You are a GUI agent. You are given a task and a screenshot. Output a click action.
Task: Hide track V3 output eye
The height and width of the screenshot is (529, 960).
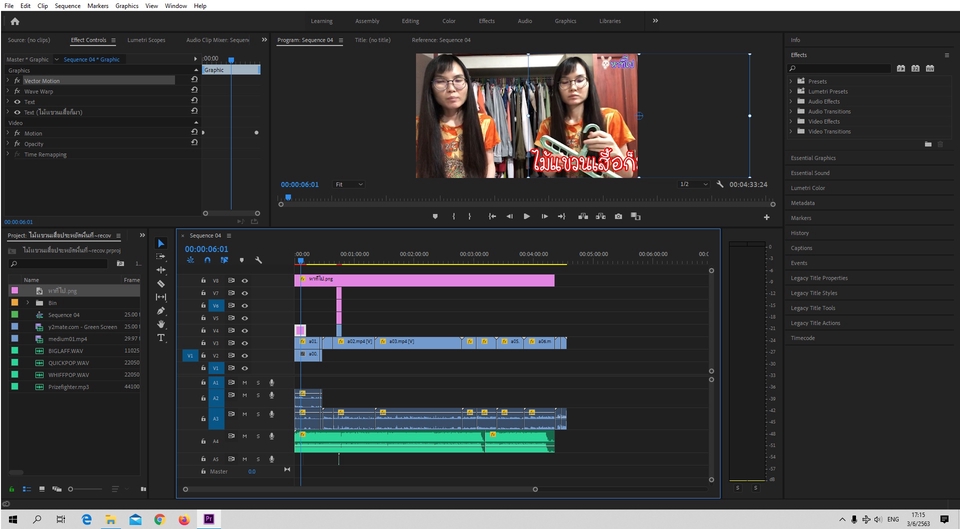[244, 343]
